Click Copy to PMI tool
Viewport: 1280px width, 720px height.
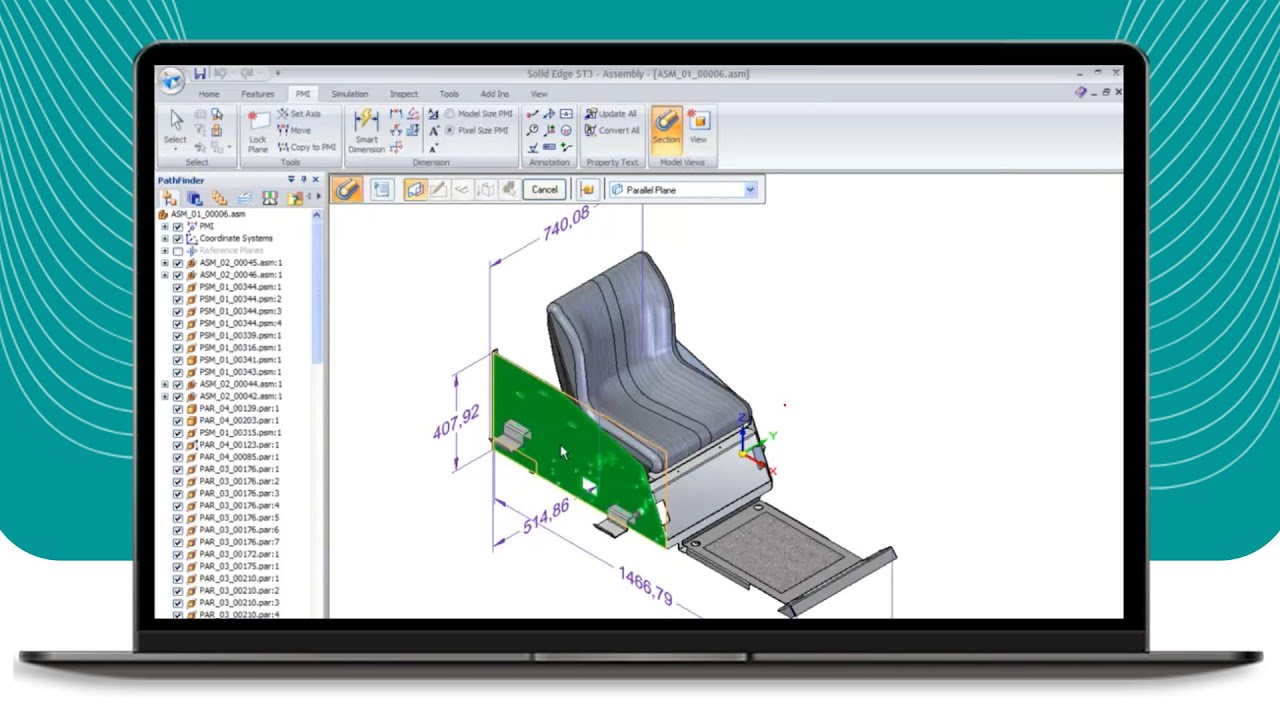pos(307,147)
